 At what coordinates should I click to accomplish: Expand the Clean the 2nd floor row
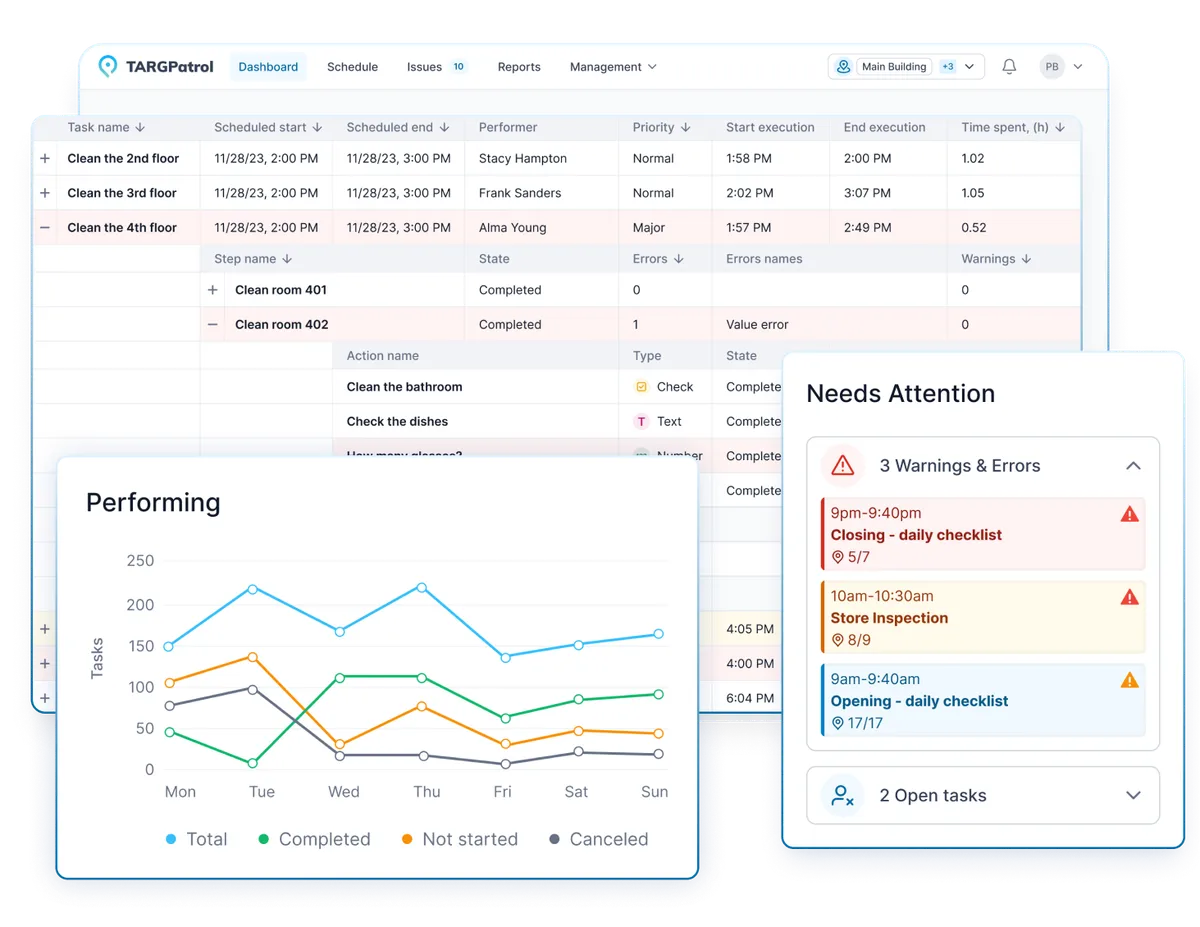click(45, 158)
